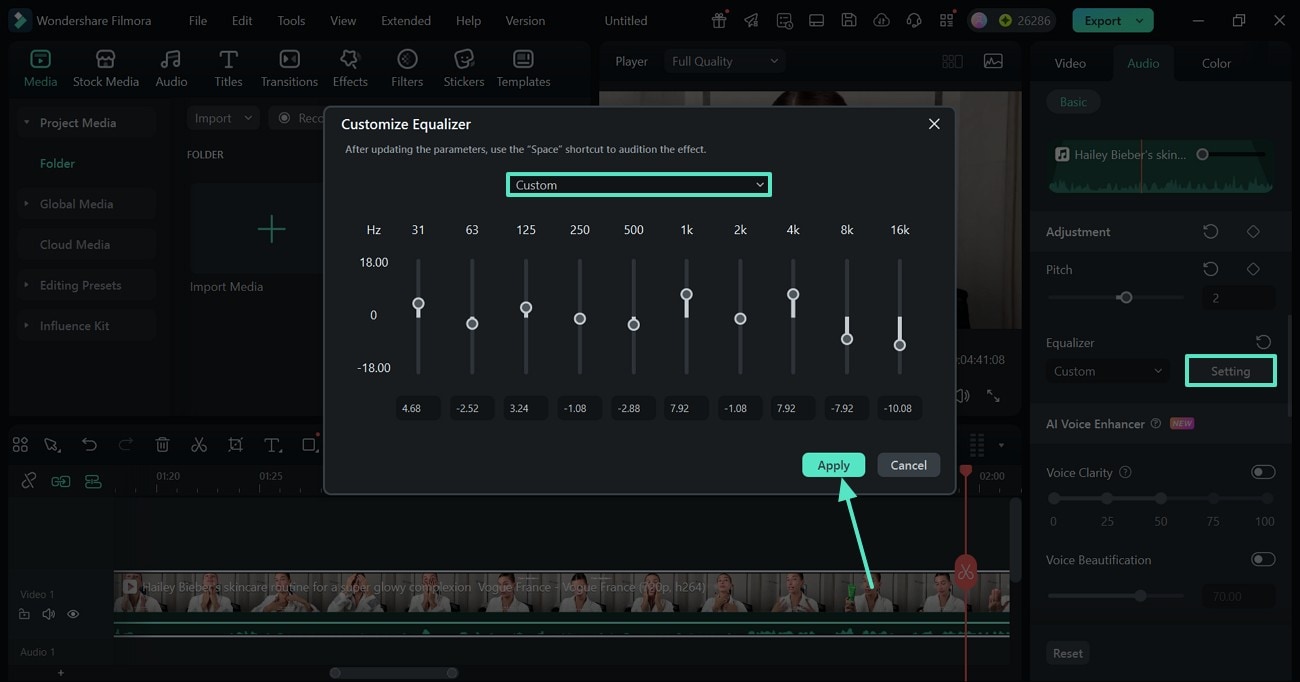Viewport: 1300px width, 682px height.
Task: Switch to the Video tab
Action: click(x=1070, y=63)
